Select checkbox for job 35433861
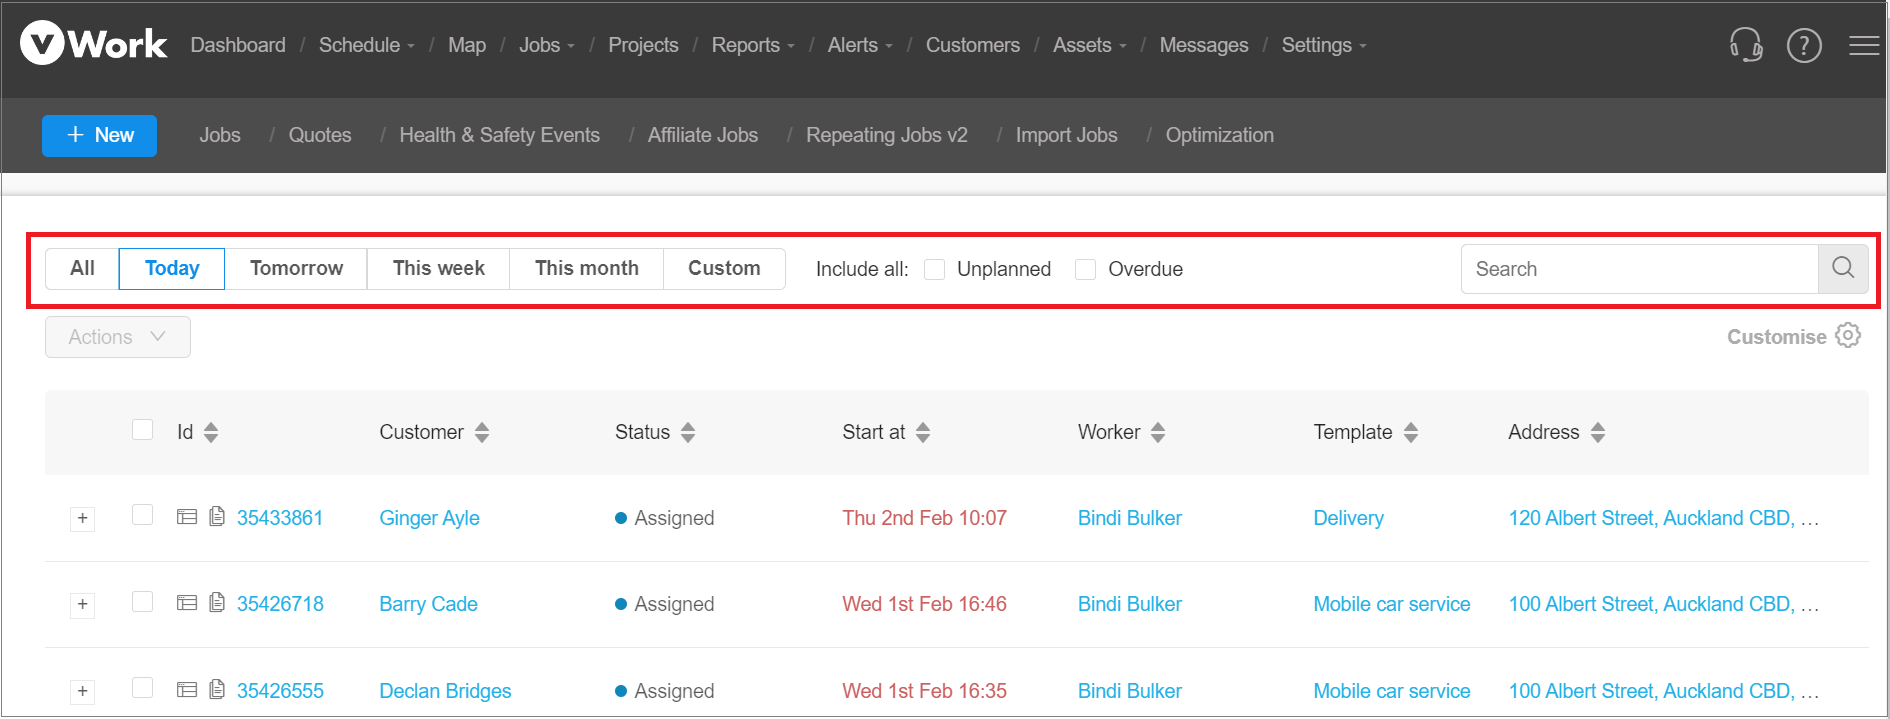This screenshot has height=719, width=1890. point(143,514)
